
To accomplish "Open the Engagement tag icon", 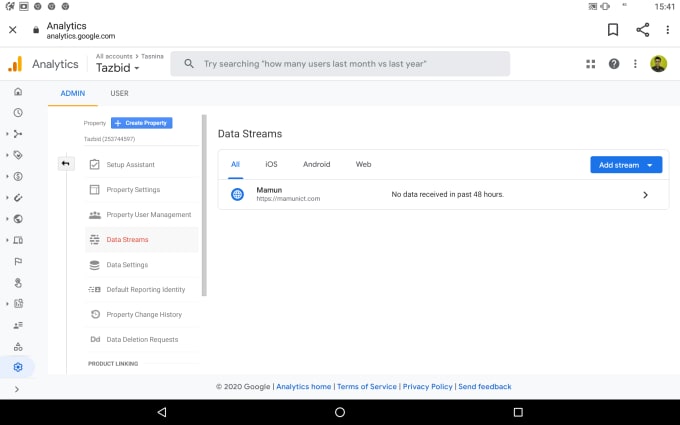I will (x=18, y=155).
